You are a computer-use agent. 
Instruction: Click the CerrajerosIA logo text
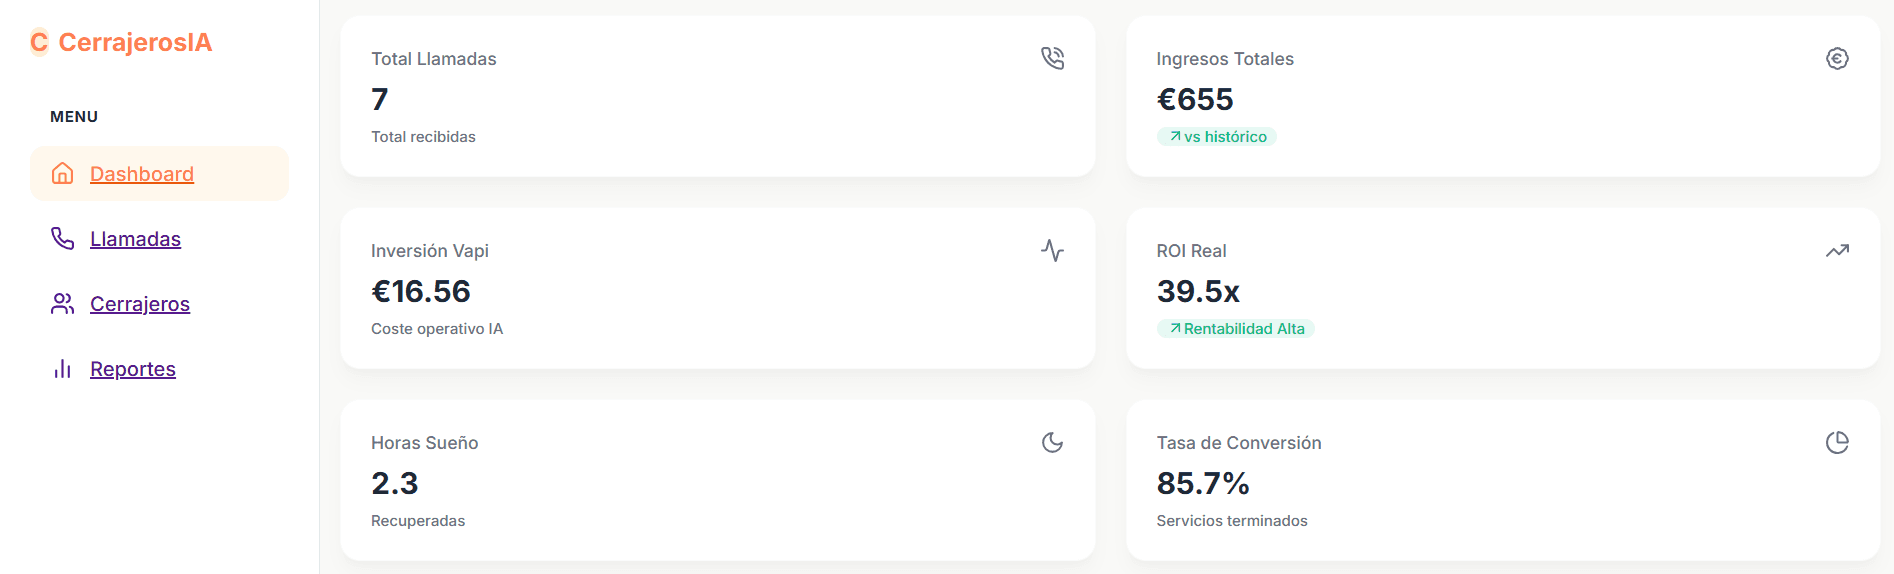click(135, 42)
